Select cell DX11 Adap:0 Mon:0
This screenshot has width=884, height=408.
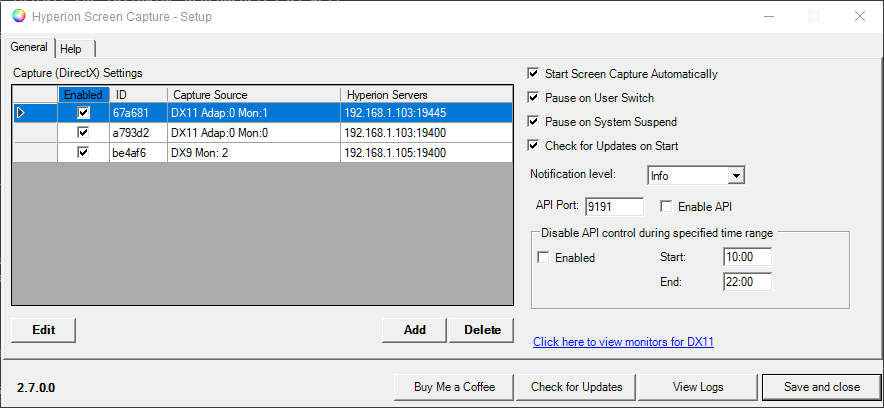pos(254,133)
